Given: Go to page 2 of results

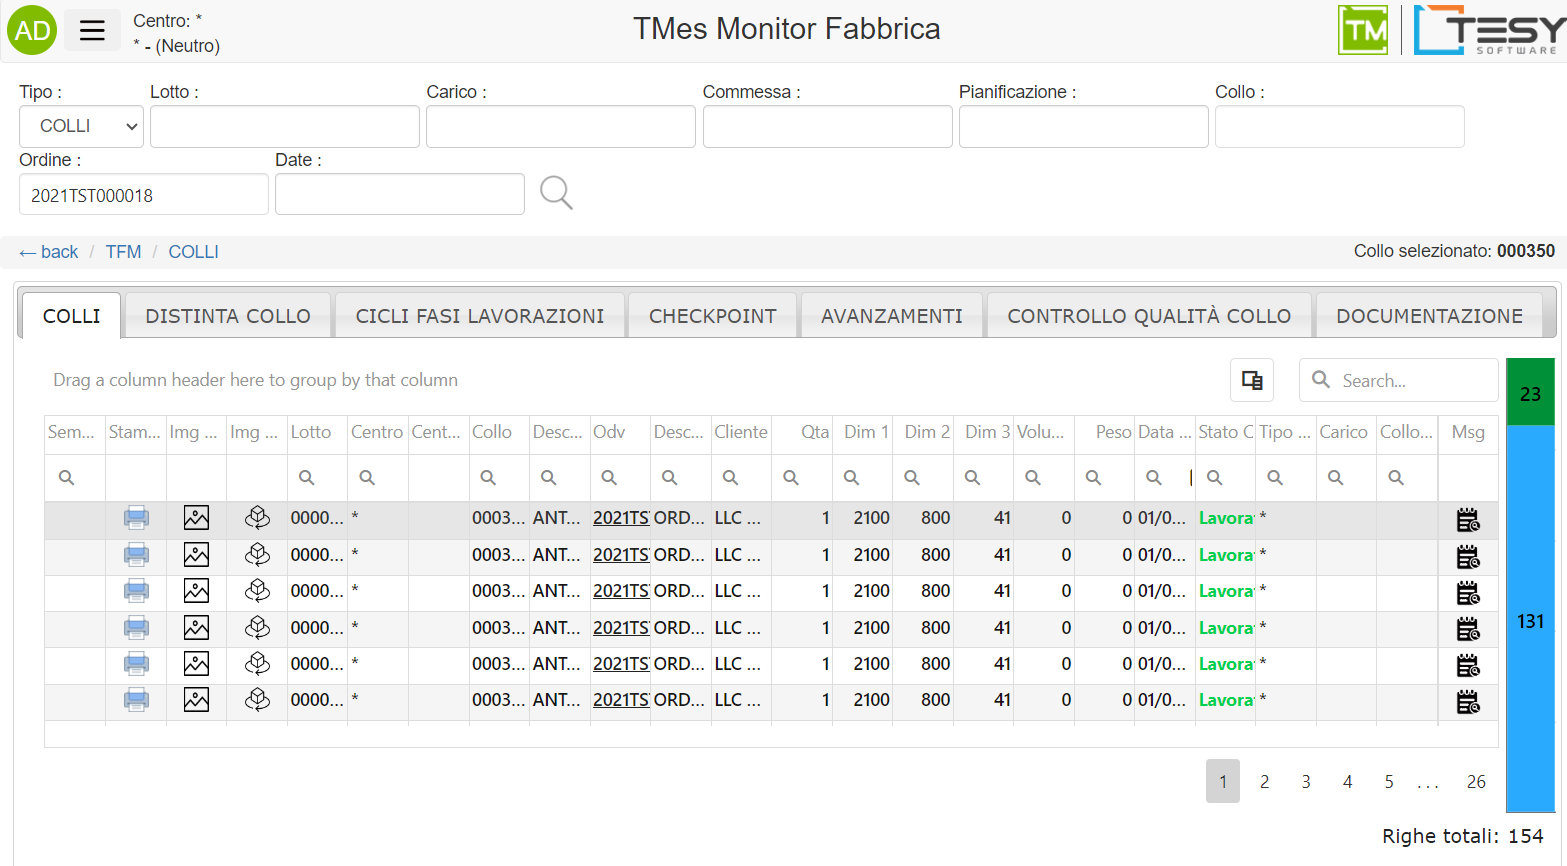Looking at the screenshot, I should pyautogui.click(x=1264, y=782).
